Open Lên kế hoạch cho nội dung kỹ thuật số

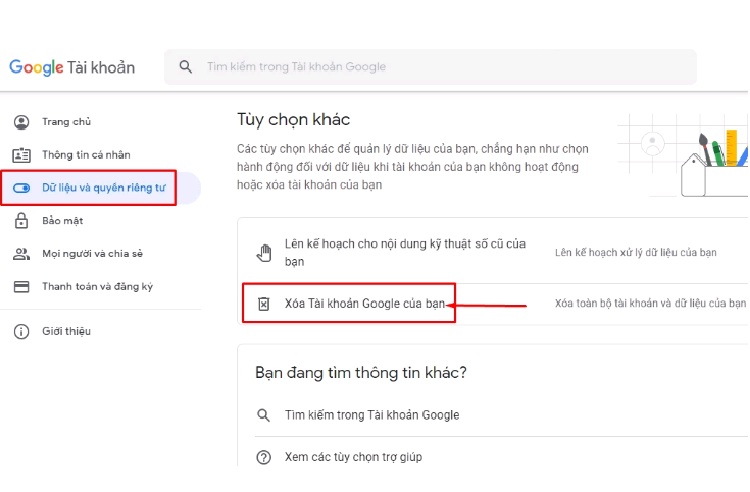click(405, 252)
